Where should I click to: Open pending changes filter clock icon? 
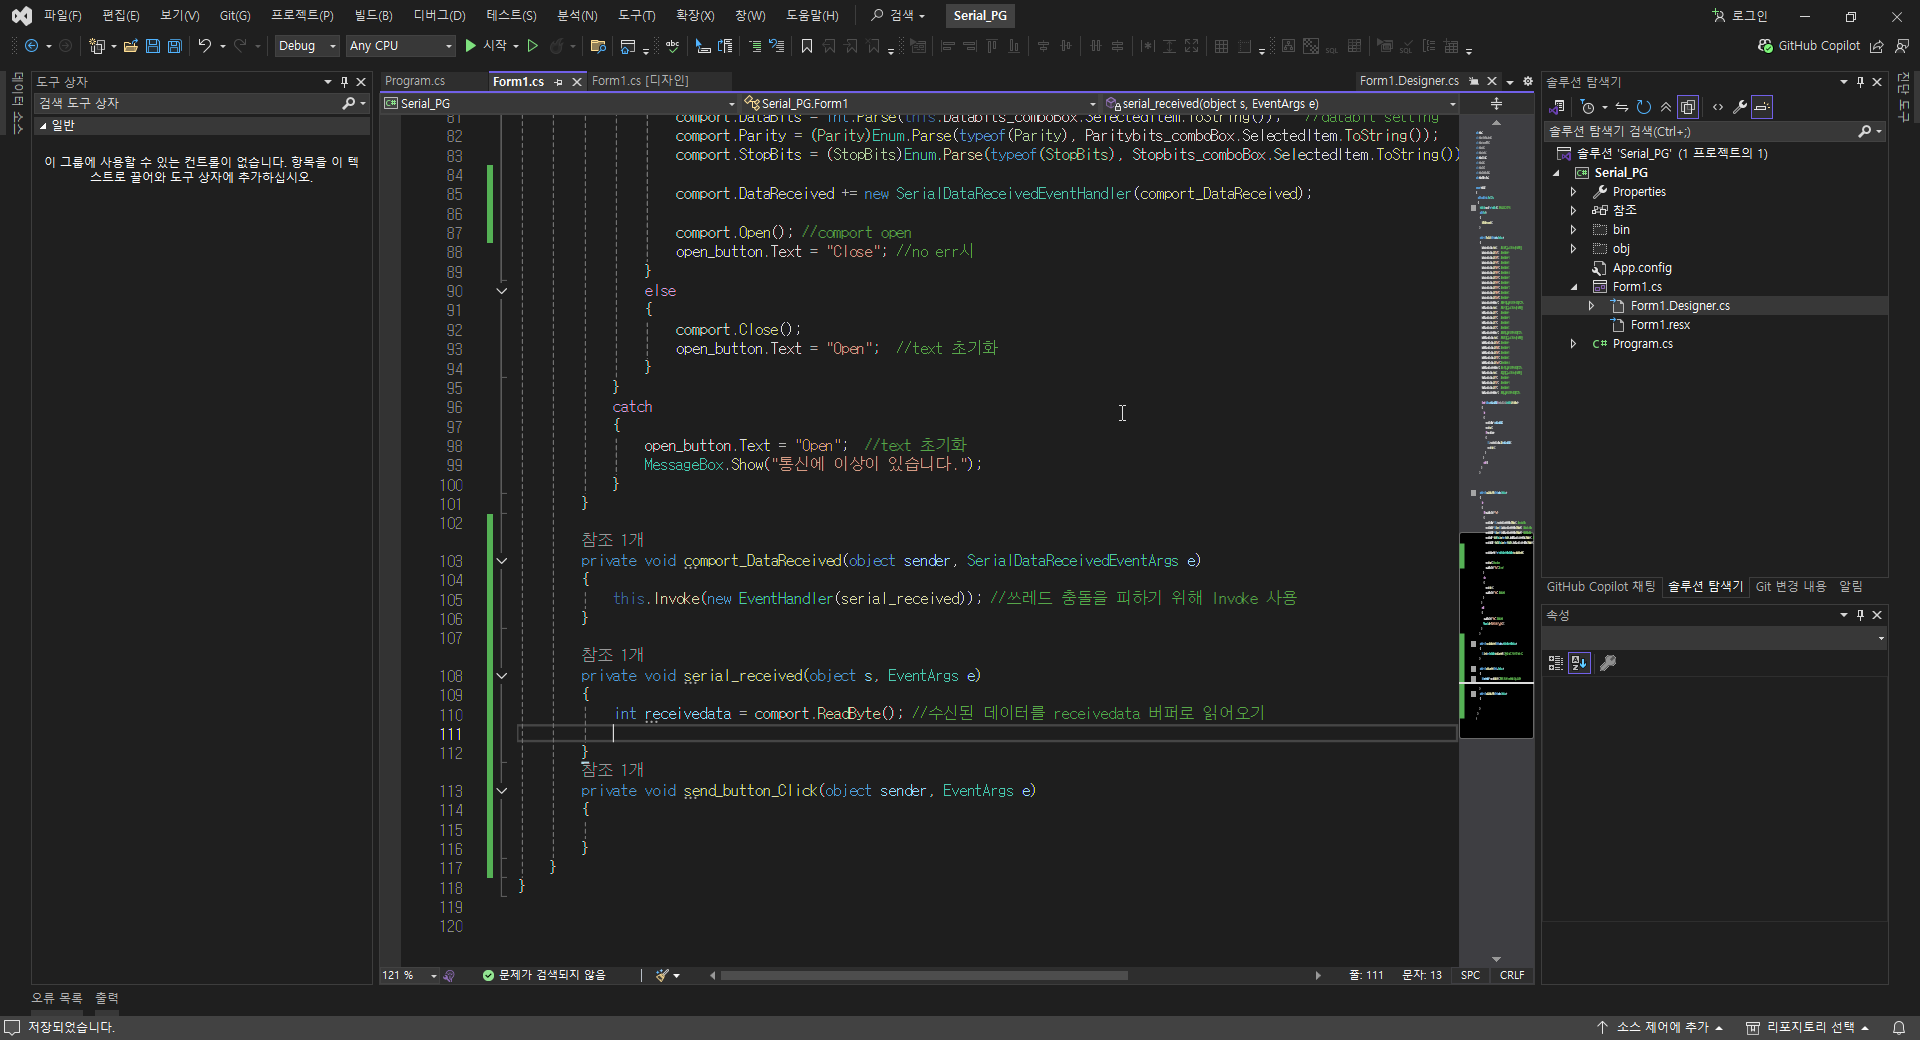[x=1588, y=107]
